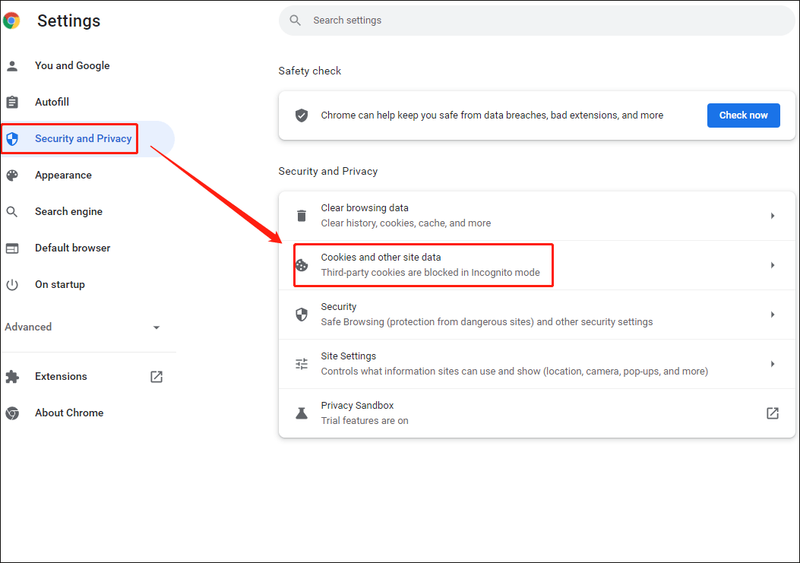
Task: Click the cookie icon
Action: click(x=302, y=265)
